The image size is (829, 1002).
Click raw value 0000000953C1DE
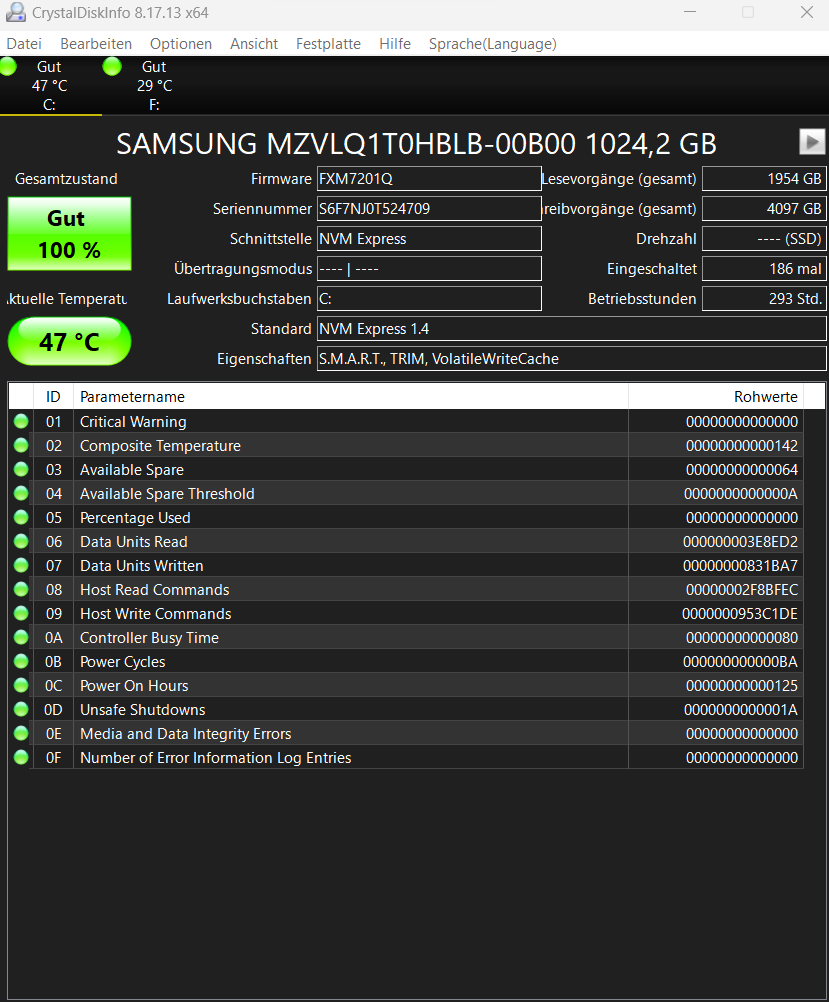(x=740, y=613)
